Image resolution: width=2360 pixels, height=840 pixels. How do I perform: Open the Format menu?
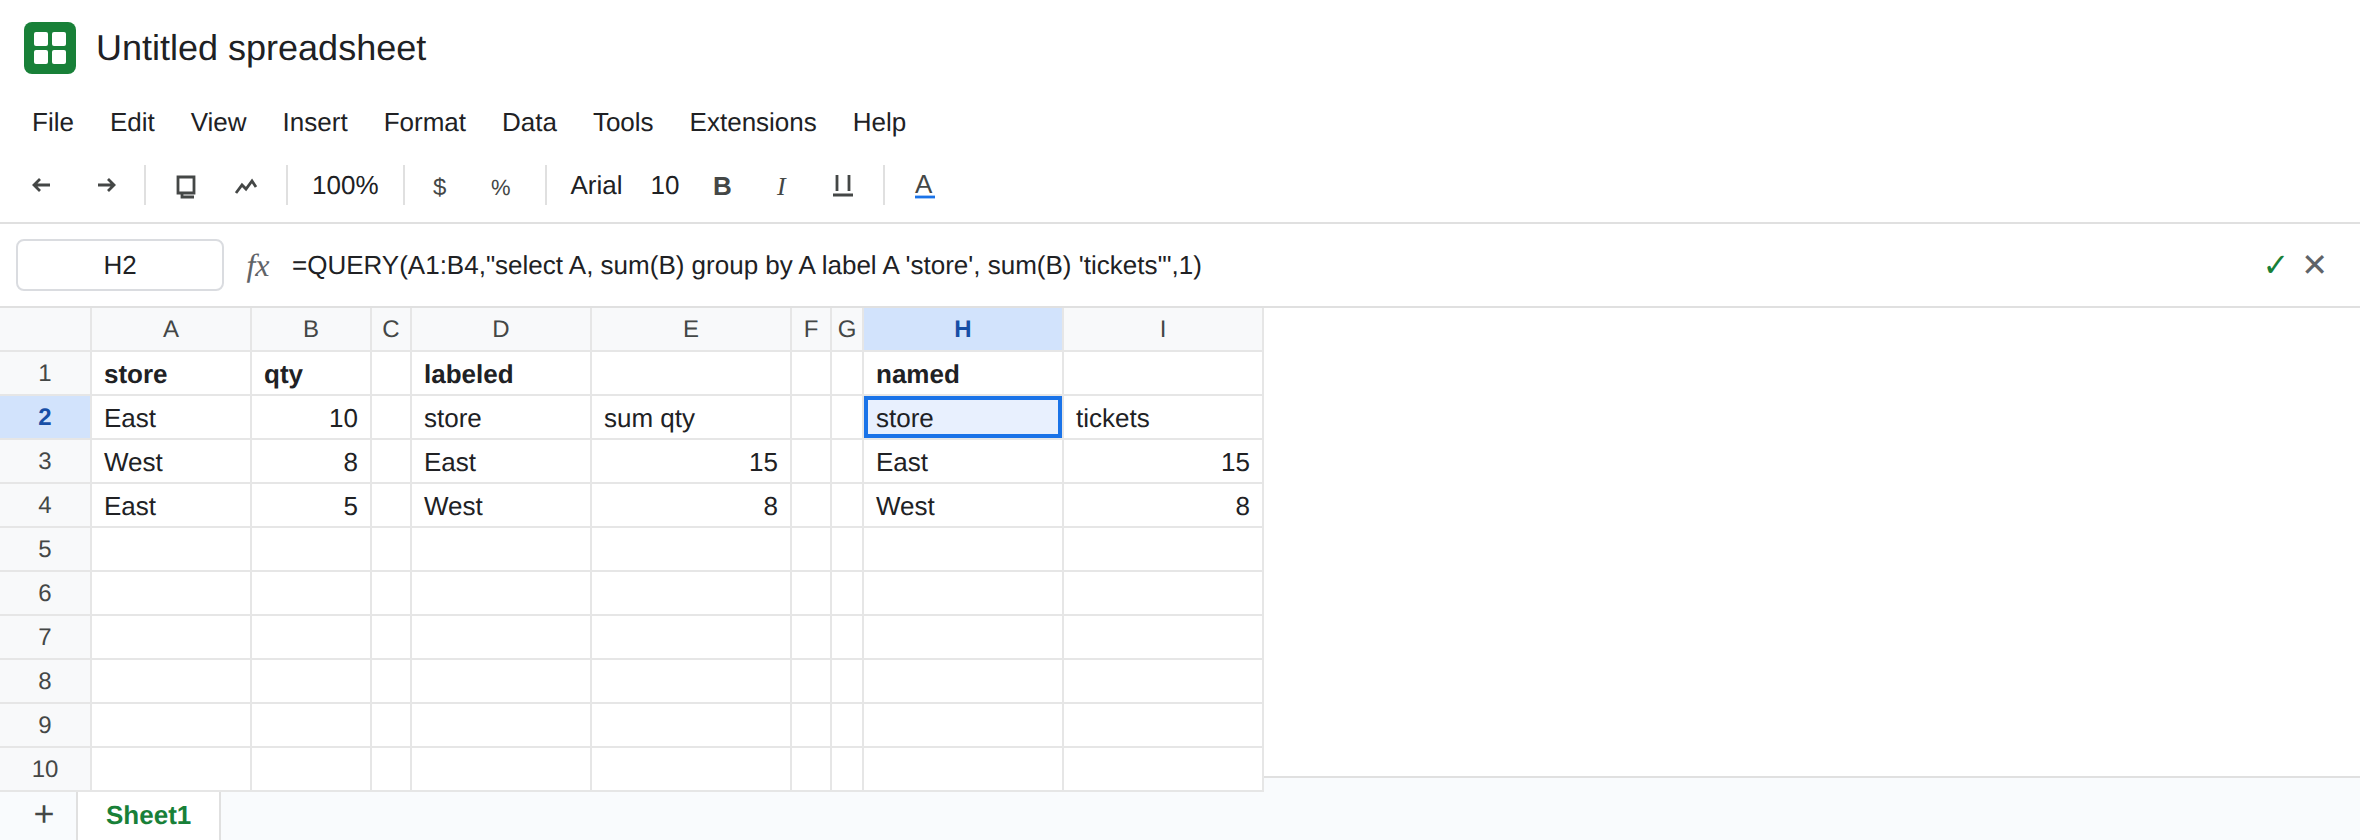(425, 122)
